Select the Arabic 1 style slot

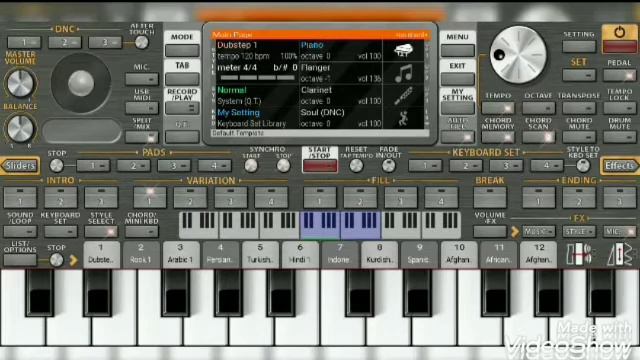tap(180, 254)
